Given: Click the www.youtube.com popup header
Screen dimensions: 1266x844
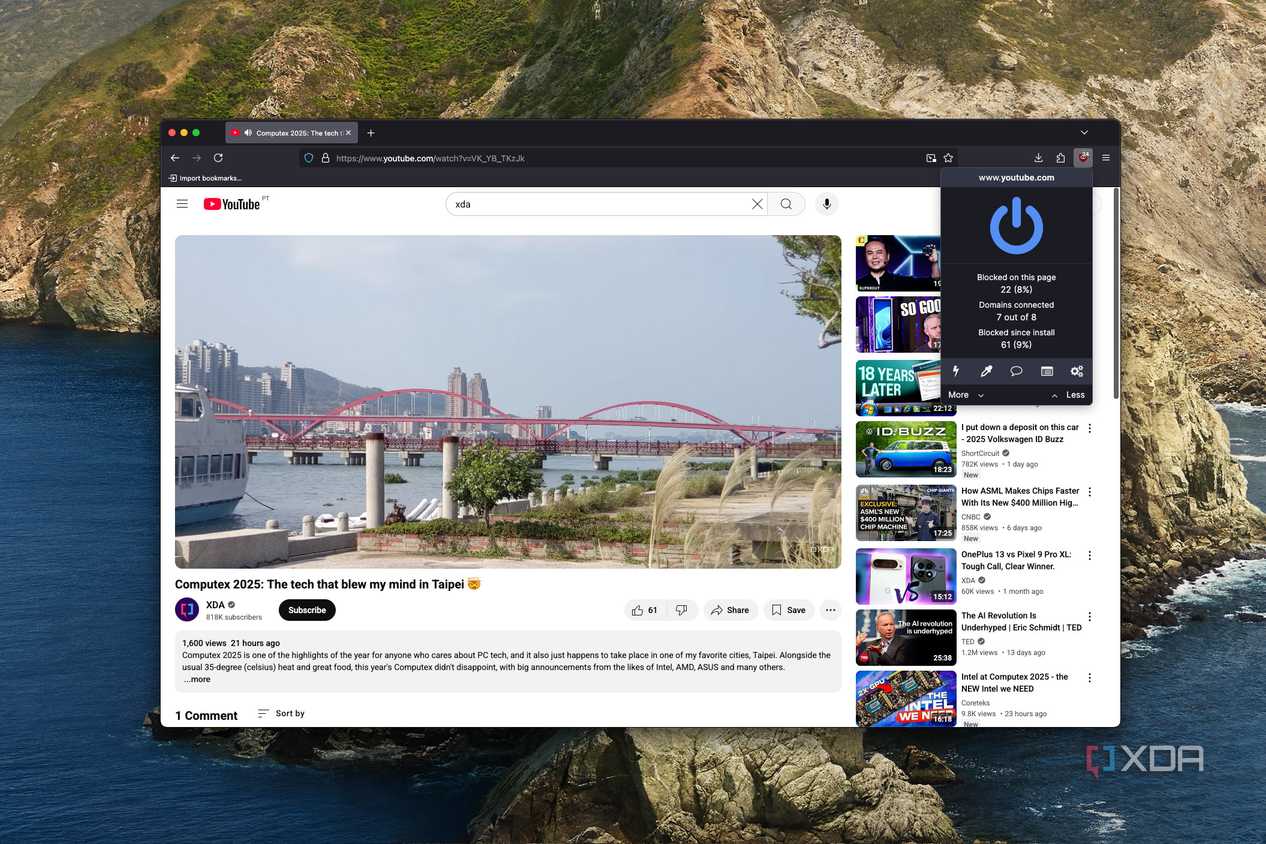Looking at the screenshot, I should click(1016, 177).
